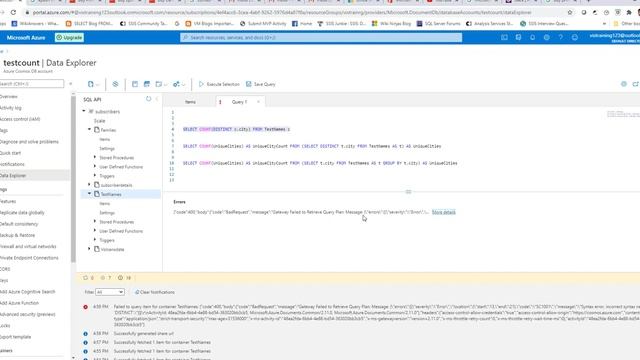The width and height of the screenshot is (640, 360).
Task: Click the info count icon in notification bar
Action: [120, 278]
